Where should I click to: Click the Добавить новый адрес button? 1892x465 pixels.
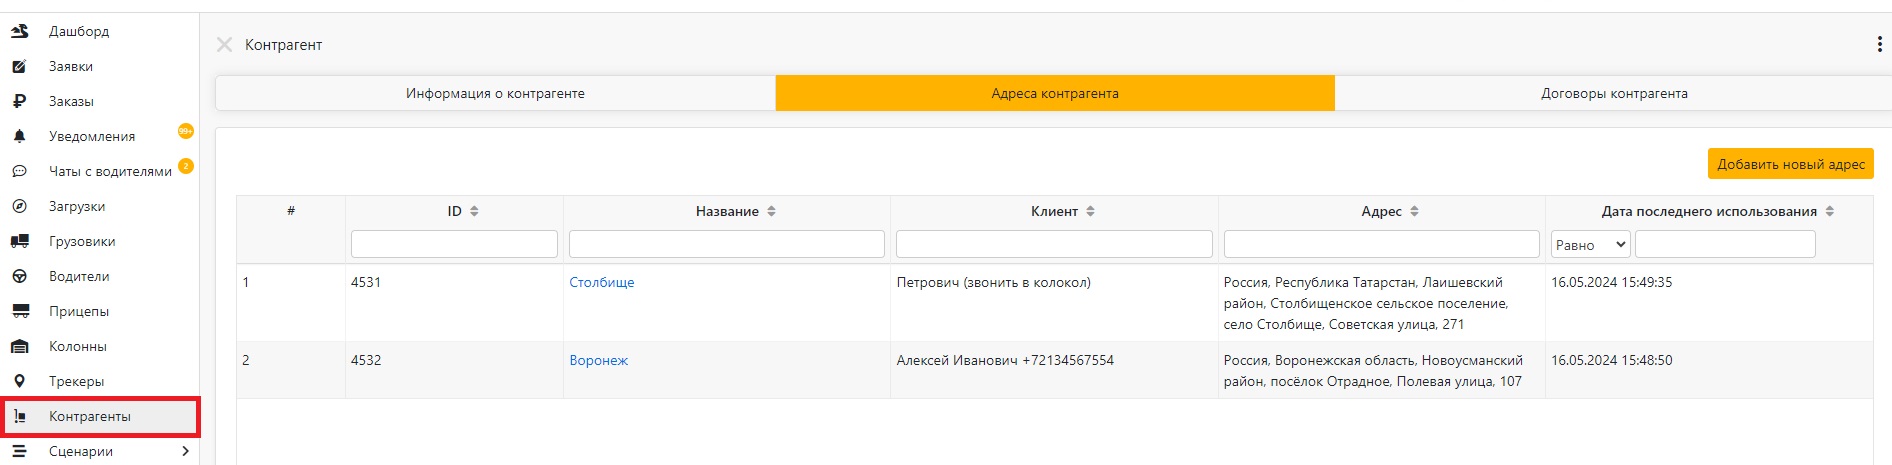tap(1791, 164)
